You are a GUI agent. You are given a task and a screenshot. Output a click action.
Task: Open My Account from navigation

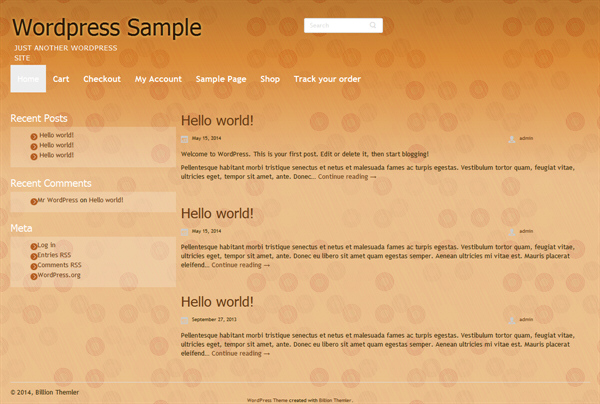tap(158, 79)
